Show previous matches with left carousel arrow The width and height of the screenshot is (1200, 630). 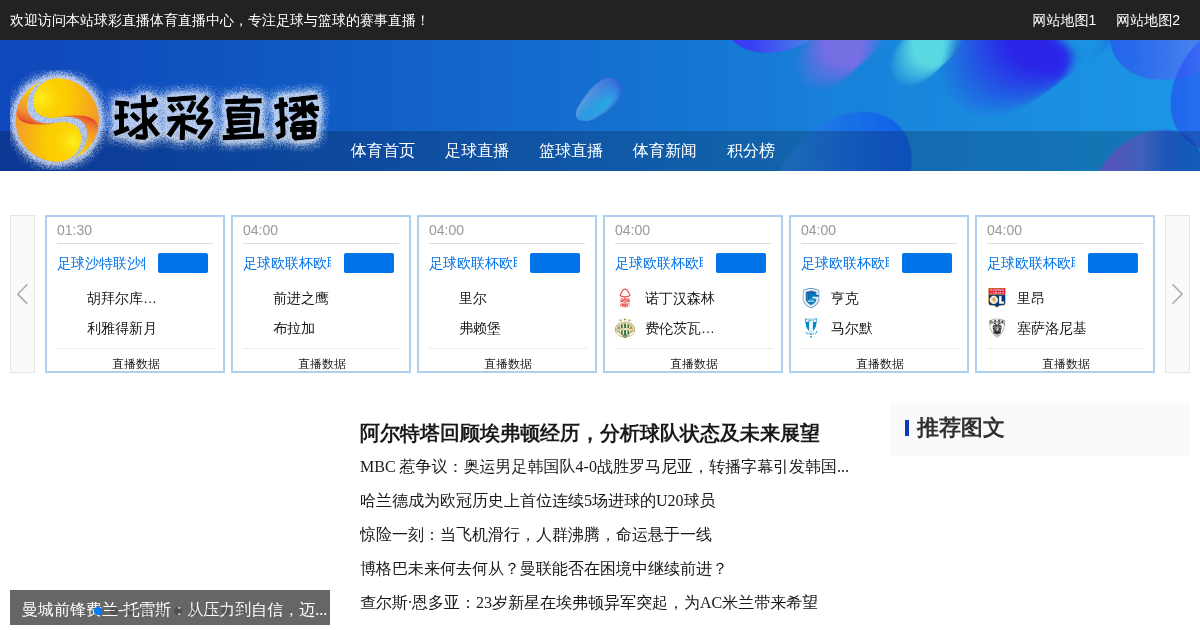[22, 294]
